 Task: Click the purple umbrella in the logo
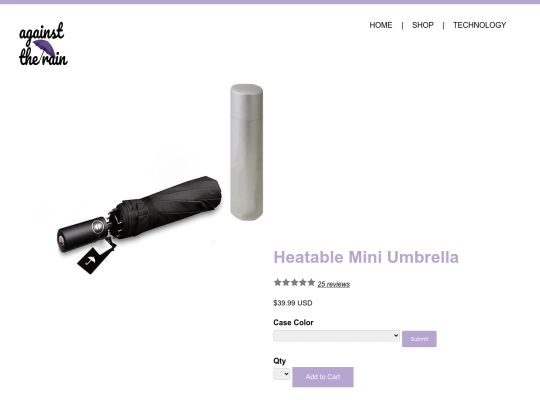click(45, 48)
